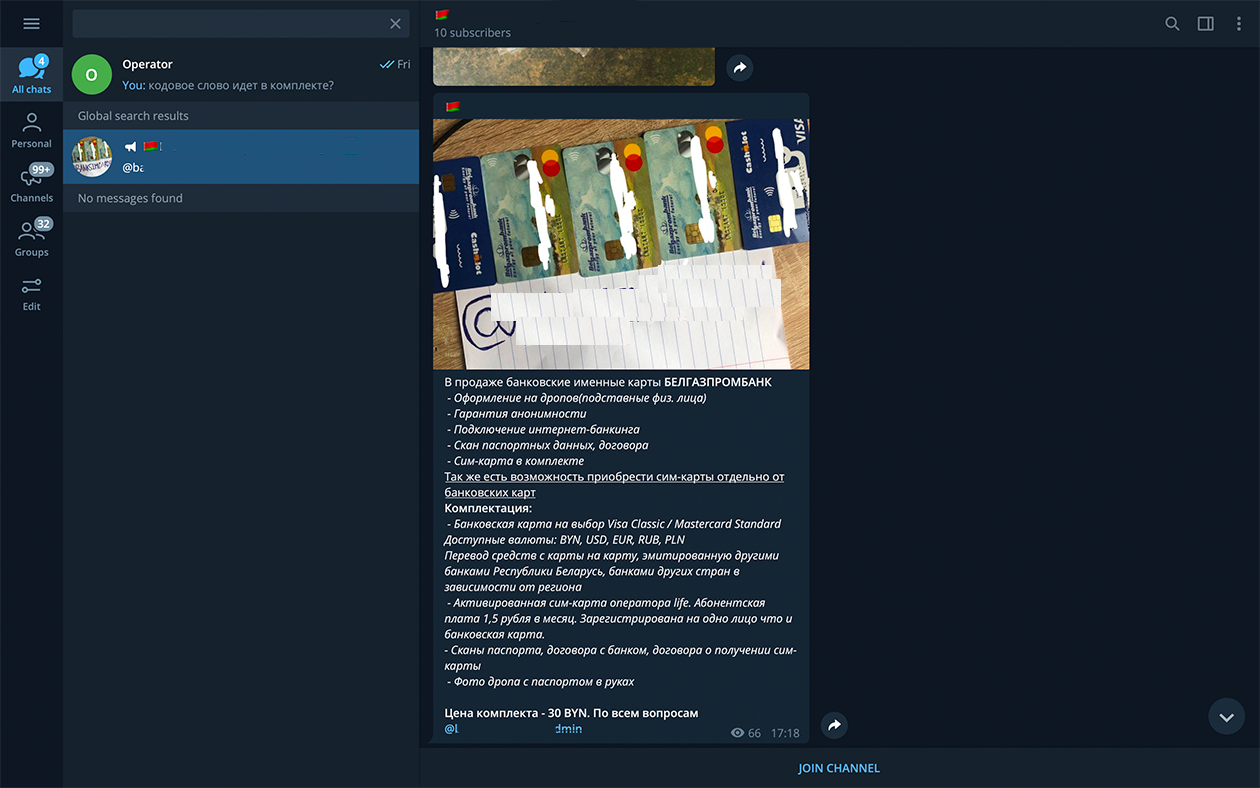Click the 10 subscribers header text
Image resolution: width=1260 pixels, height=788 pixels.
(x=472, y=33)
